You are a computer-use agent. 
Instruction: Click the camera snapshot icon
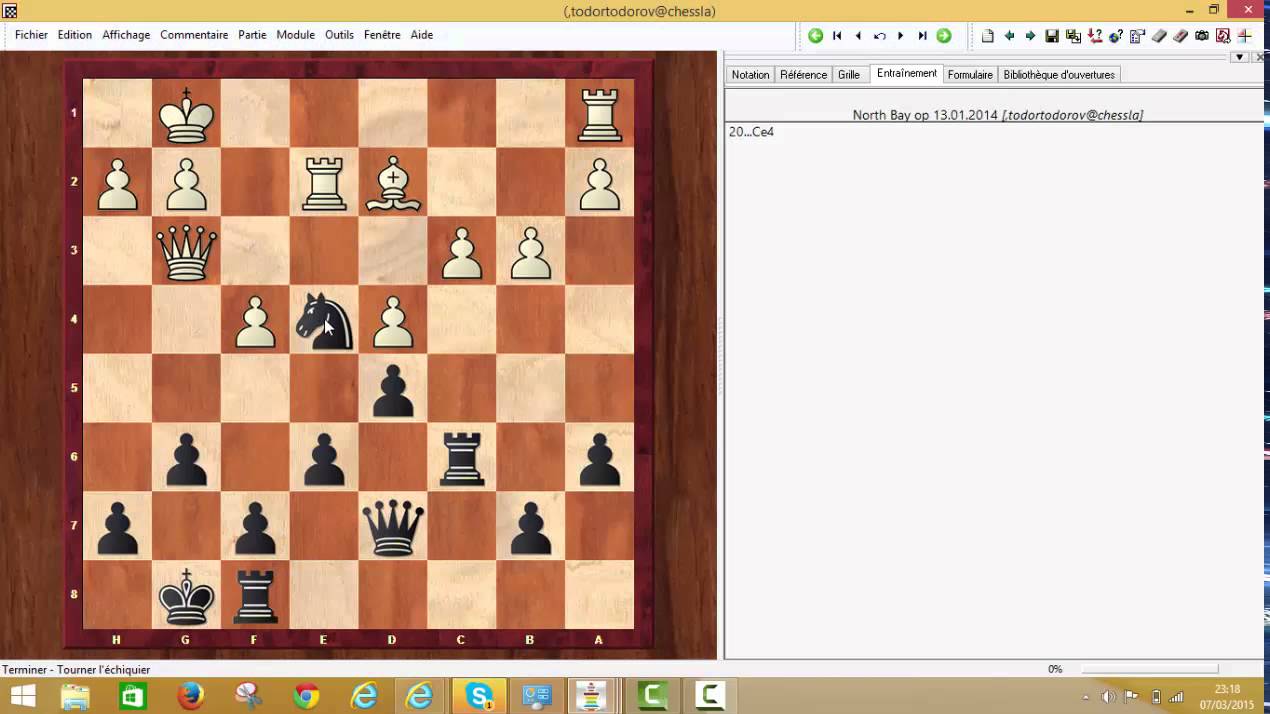point(1202,36)
